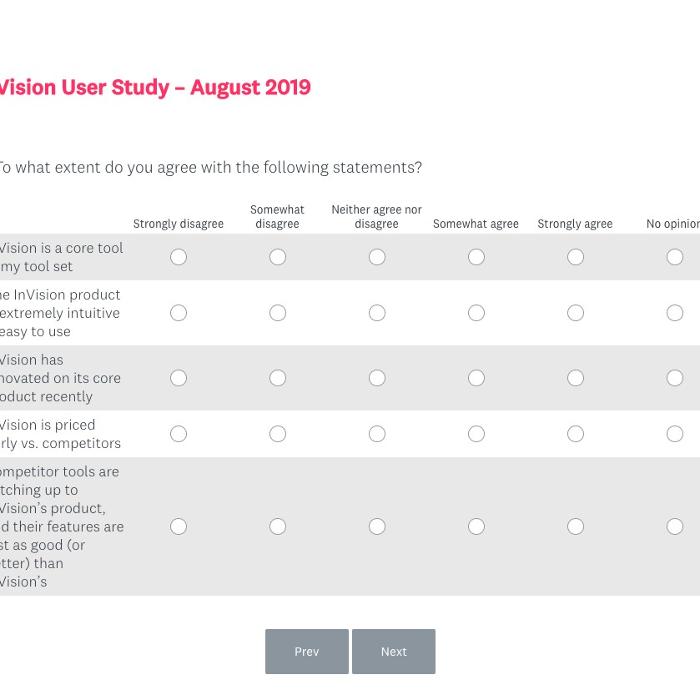This screenshot has width=700, height=700.
Task: Select Strongly agree for core tool statement
Action: click(575, 257)
